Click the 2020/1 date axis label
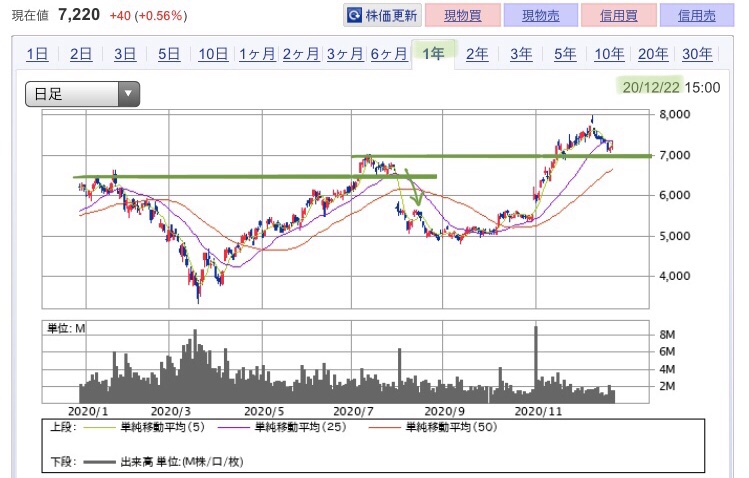The height and width of the screenshot is (478, 749). click(88, 411)
